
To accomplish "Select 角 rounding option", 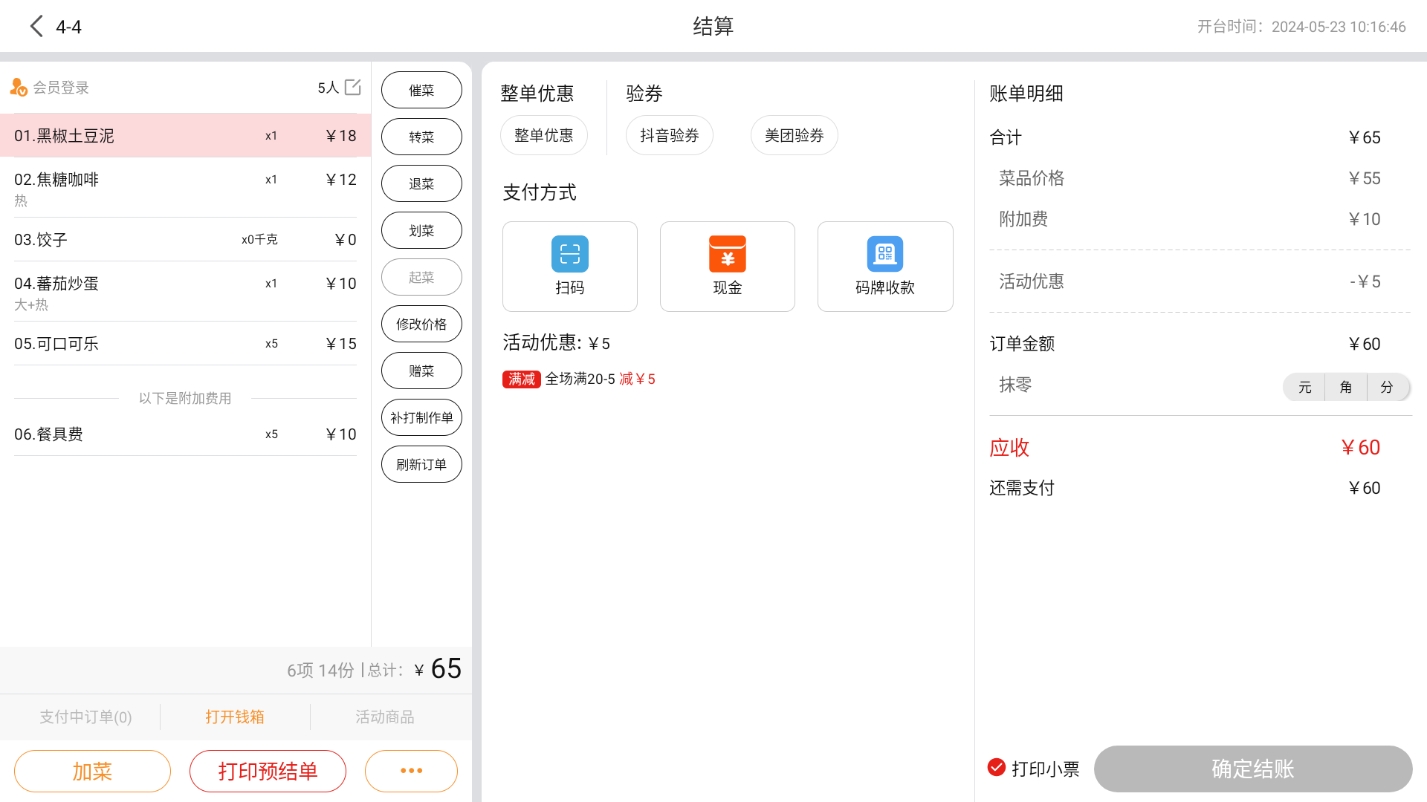I will [x=1345, y=387].
